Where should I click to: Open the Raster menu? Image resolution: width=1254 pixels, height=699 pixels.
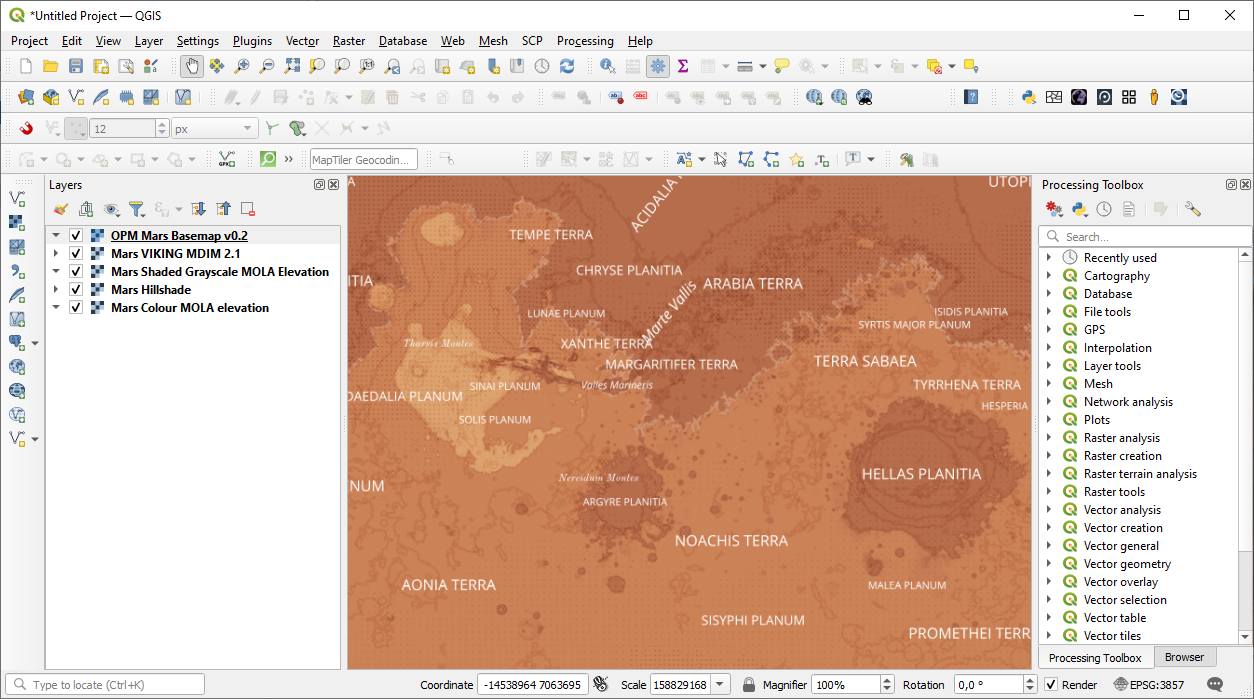coord(348,41)
